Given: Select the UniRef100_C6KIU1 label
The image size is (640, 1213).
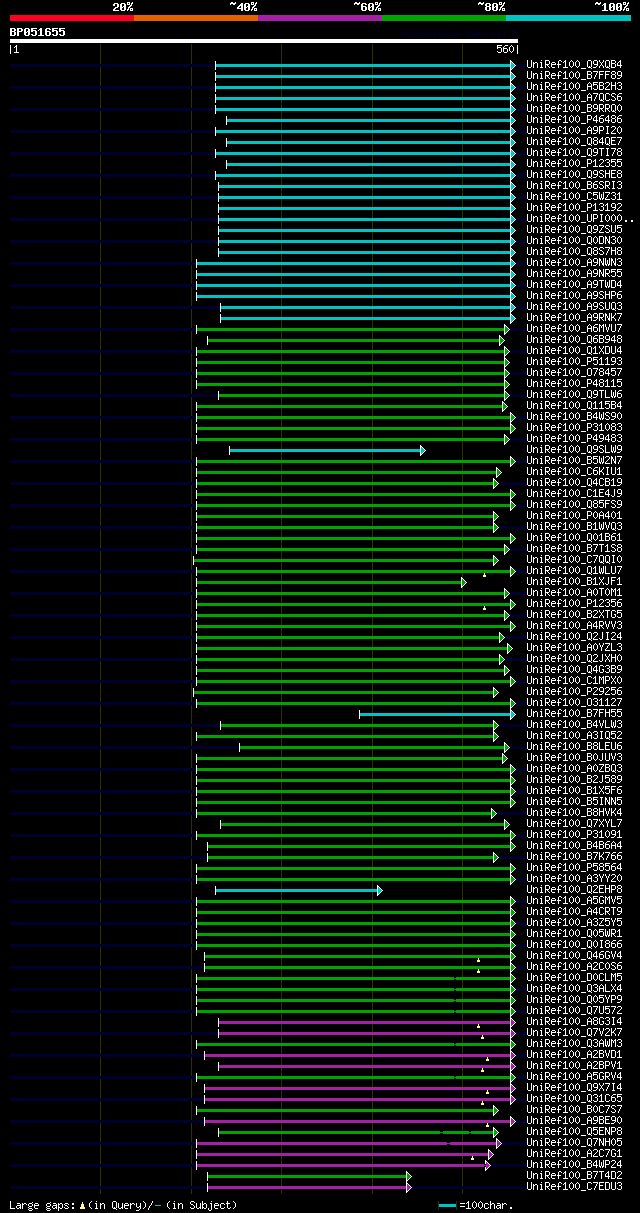Looking at the screenshot, I should [x=574, y=472].
